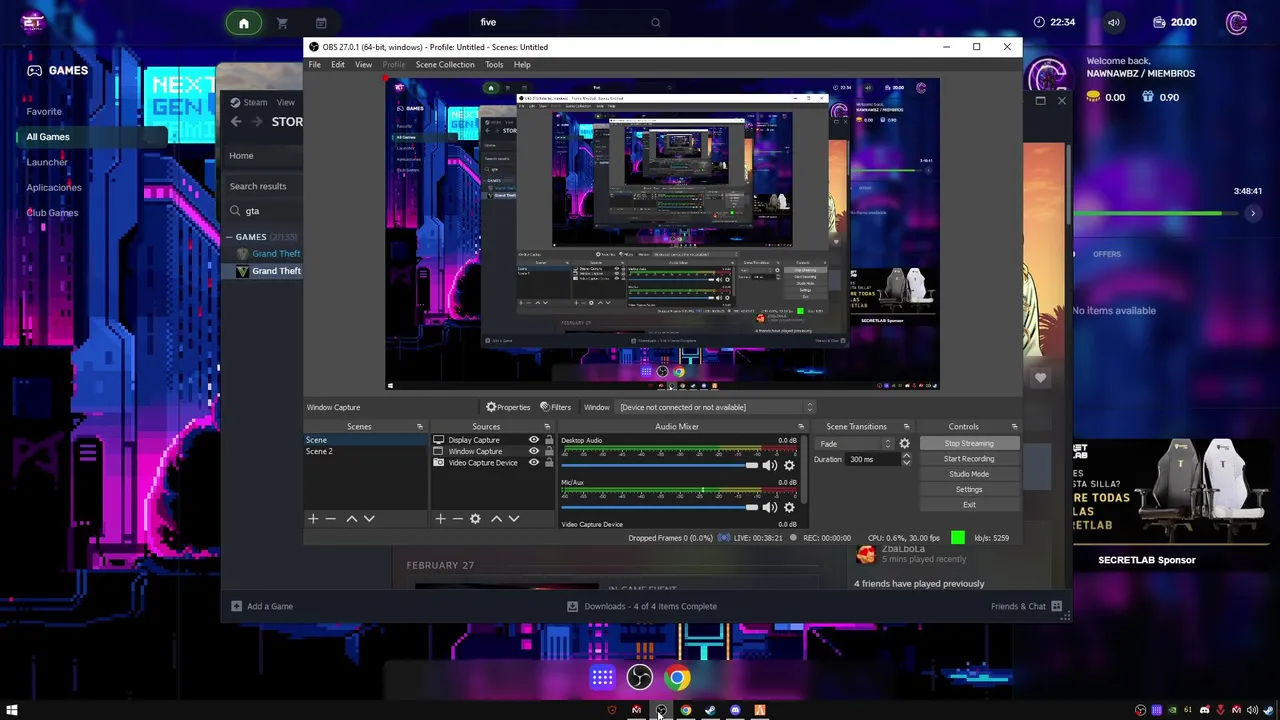Open the Help menu in OBS
The width and height of the screenshot is (1280, 720).
click(522, 64)
